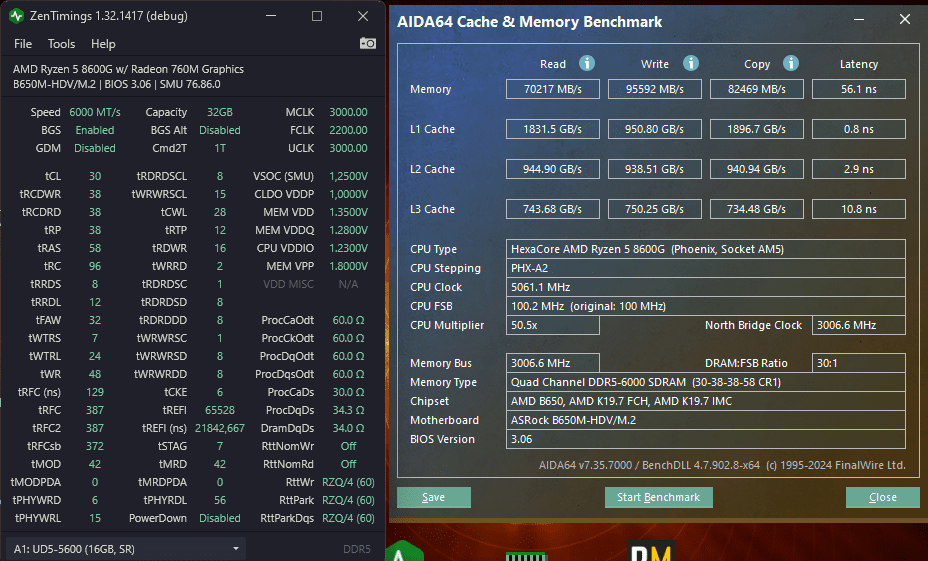Click the Memory Latency 56.1 ns field

pyautogui.click(x=859, y=89)
